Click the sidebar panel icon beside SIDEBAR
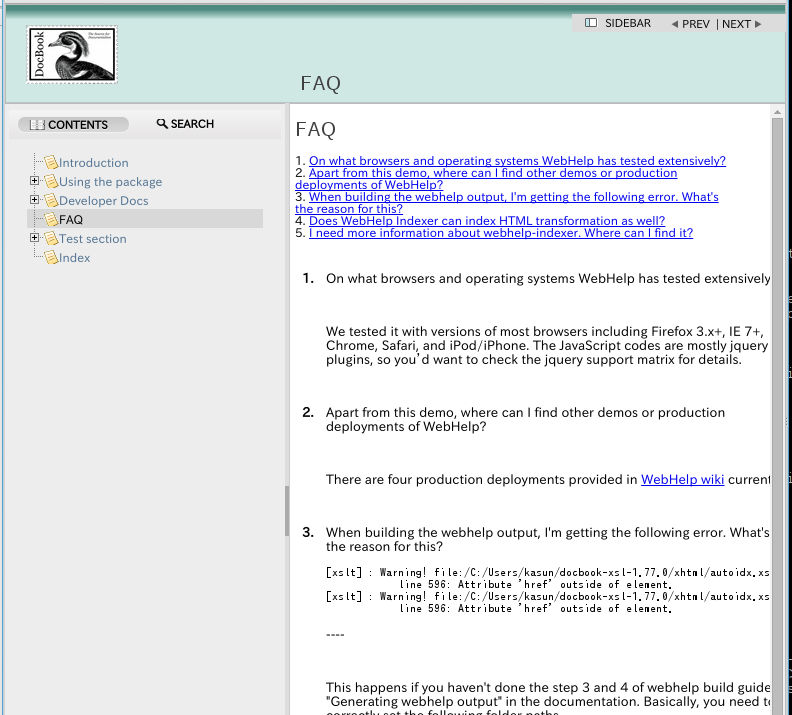Viewport: 792px width, 715px height. point(590,23)
